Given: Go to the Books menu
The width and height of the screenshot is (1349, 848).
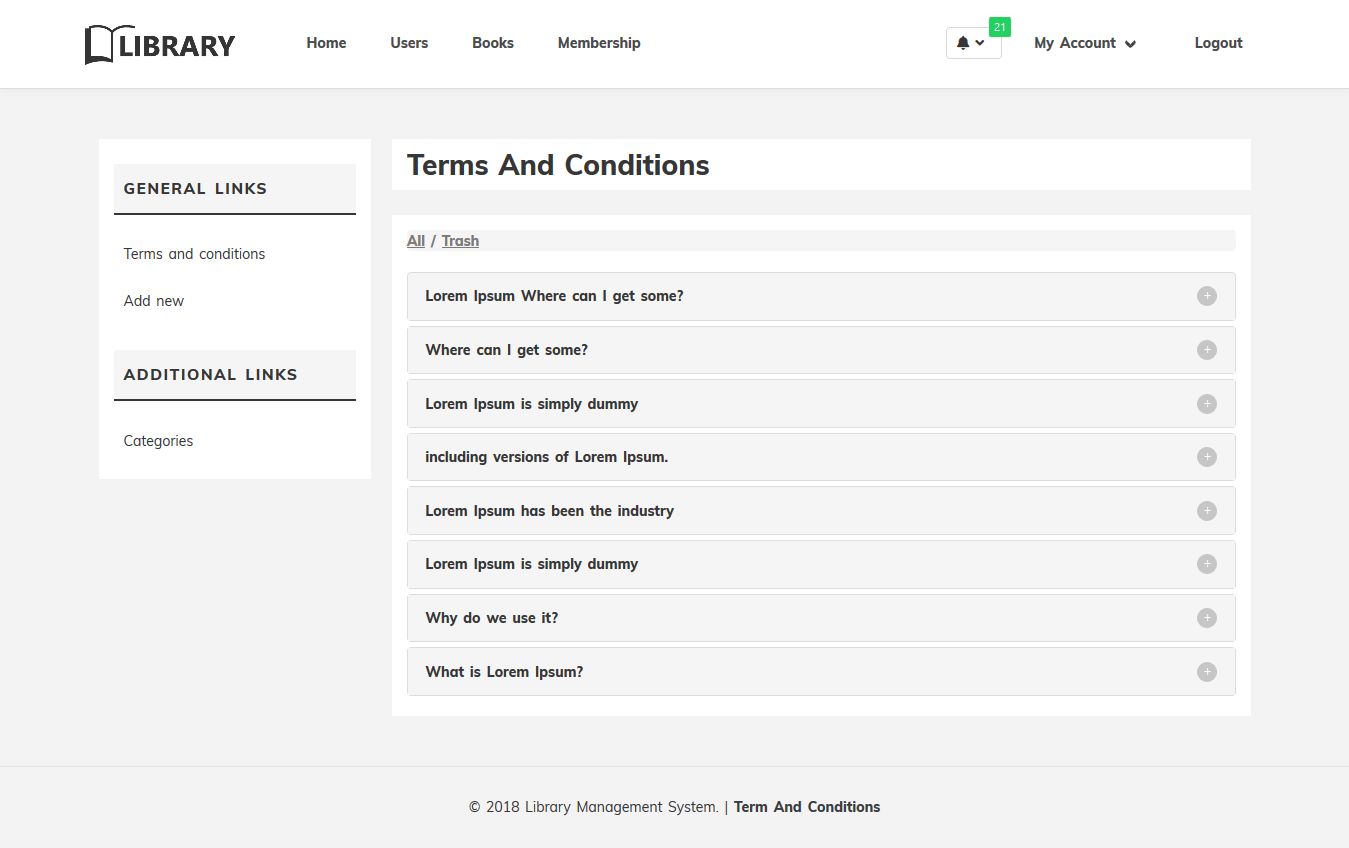Looking at the screenshot, I should (493, 43).
